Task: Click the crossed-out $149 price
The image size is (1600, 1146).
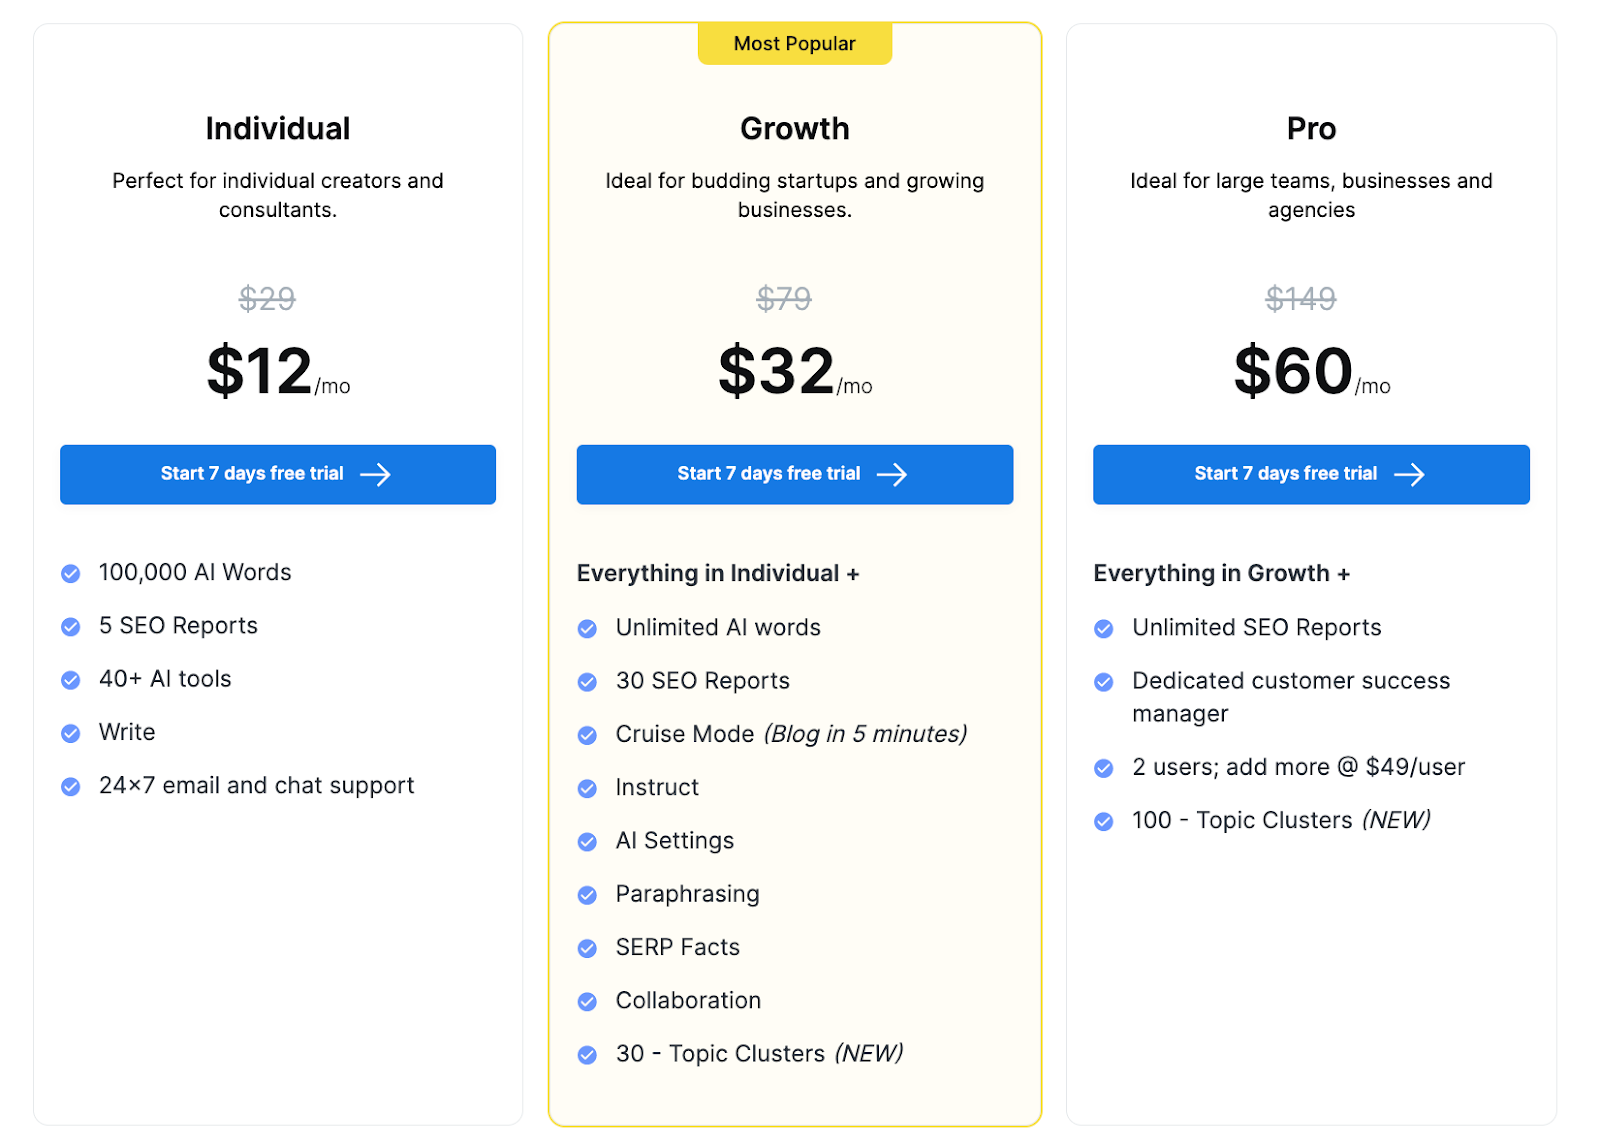Action: click(x=1300, y=298)
